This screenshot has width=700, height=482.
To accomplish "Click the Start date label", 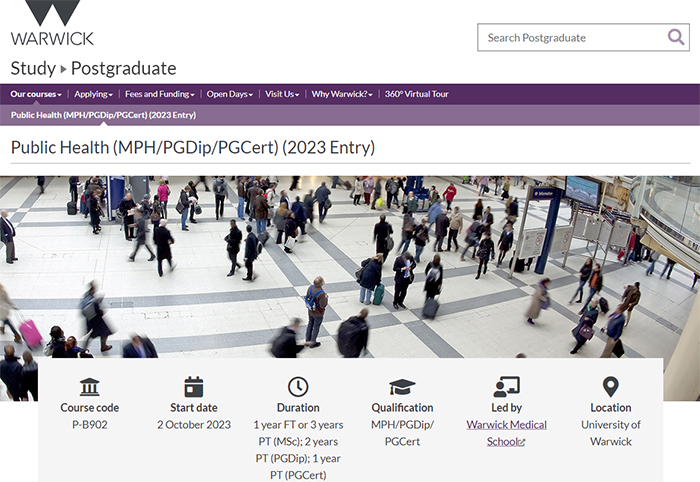I will (194, 407).
